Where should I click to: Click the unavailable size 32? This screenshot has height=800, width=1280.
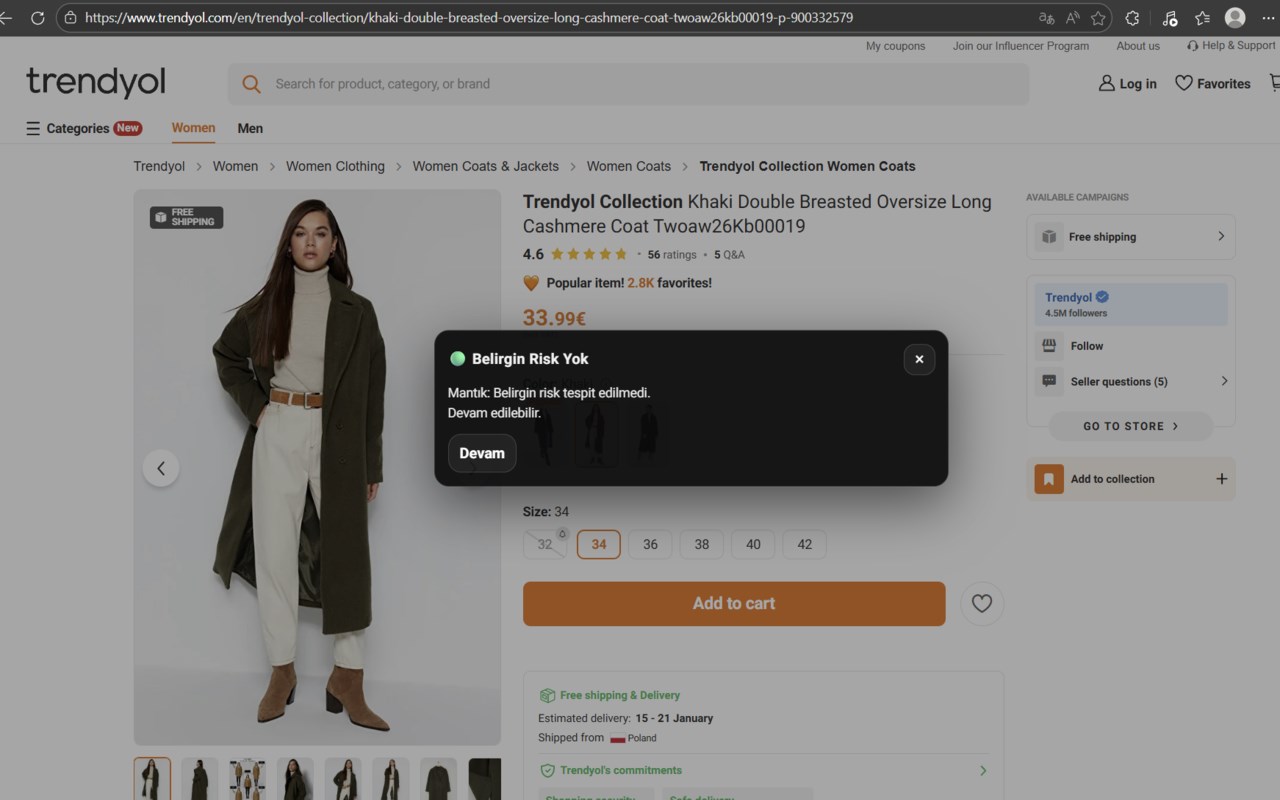pyautogui.click(x=545, y=544)
